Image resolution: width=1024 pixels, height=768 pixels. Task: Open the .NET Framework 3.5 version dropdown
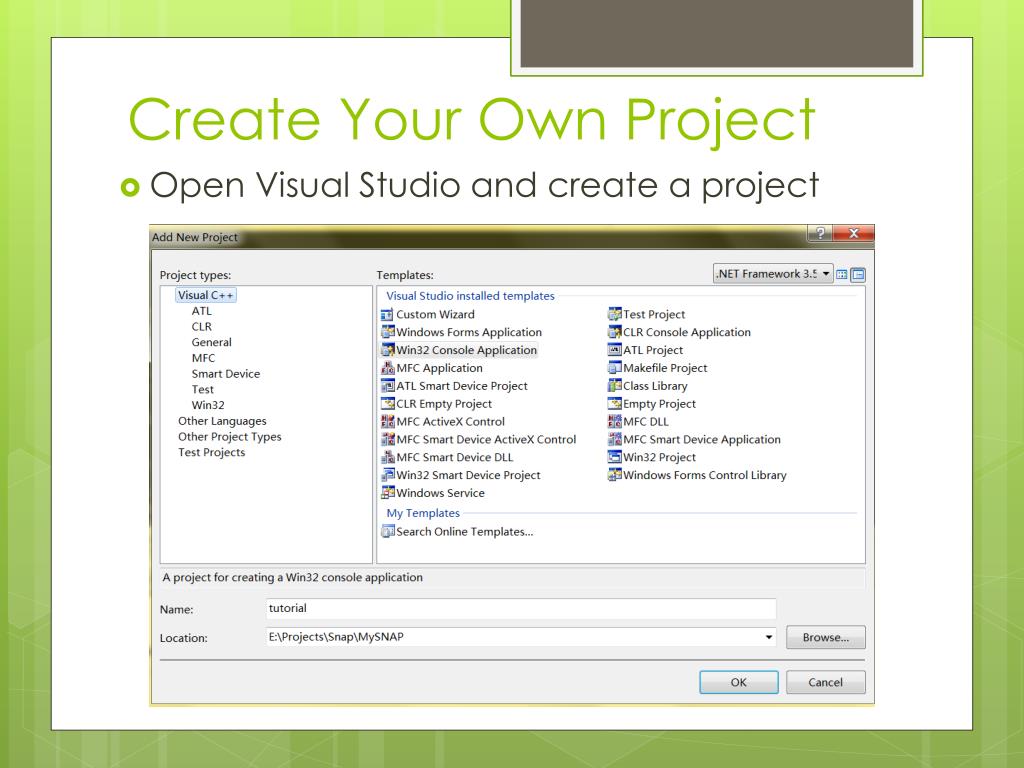tap(773, 274)
